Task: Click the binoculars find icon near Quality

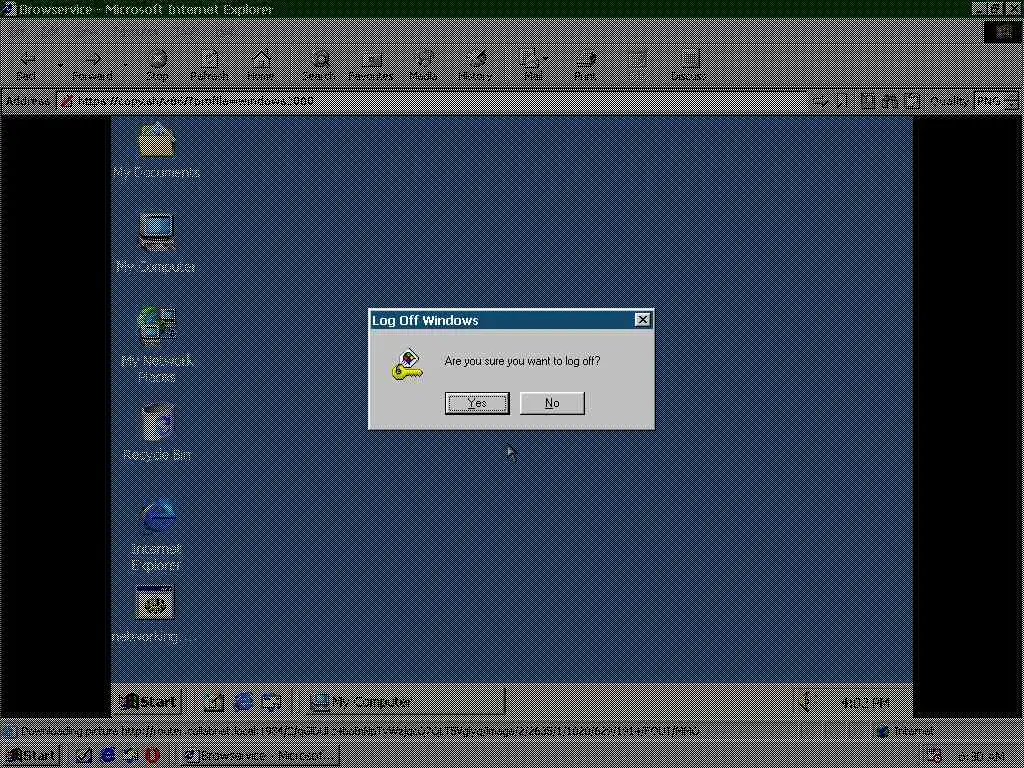Action: [x=890, y=101]
